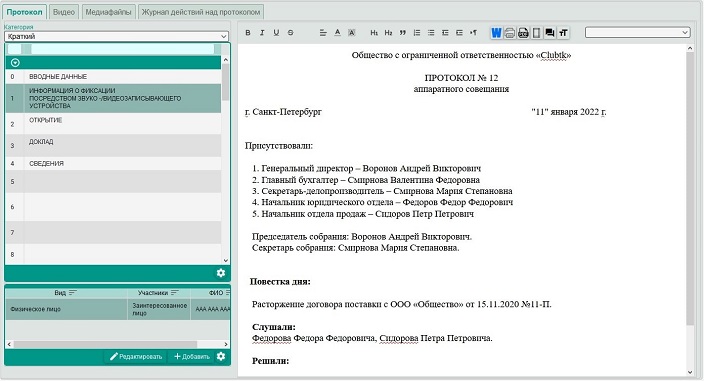Insert a numbered list
The width and height of the screenshot is (704, 381).
click(417, 33)
